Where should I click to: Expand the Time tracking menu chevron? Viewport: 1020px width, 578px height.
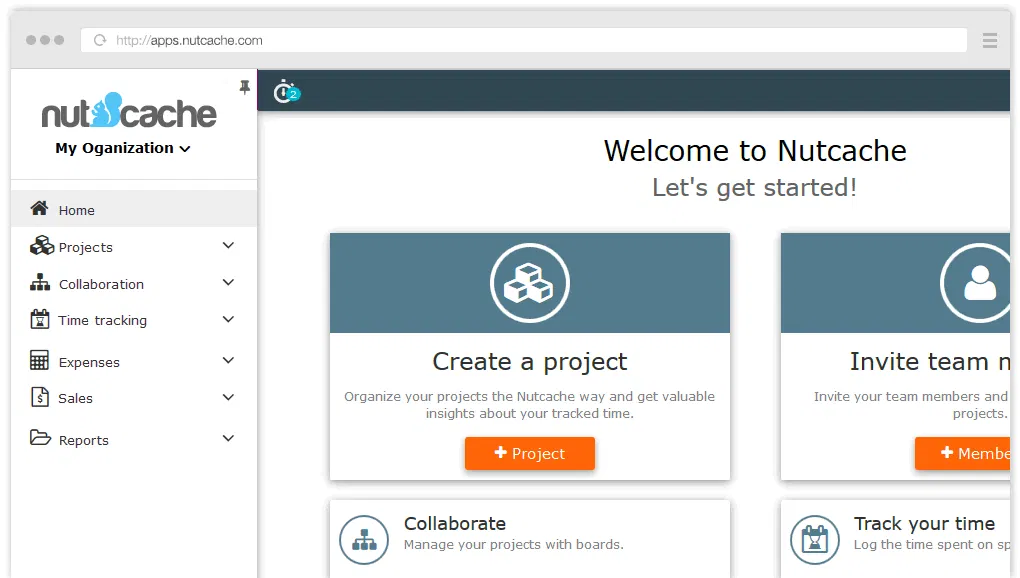[228, 319]
